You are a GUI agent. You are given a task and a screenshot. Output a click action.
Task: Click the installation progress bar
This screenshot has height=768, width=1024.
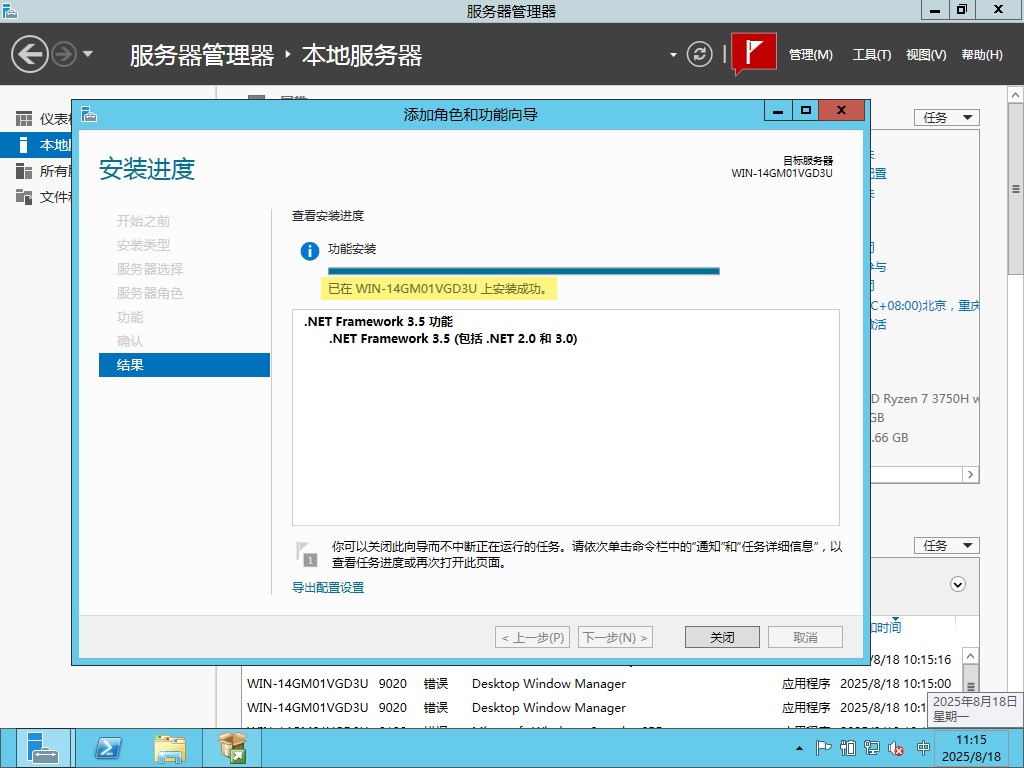[524, 271]
